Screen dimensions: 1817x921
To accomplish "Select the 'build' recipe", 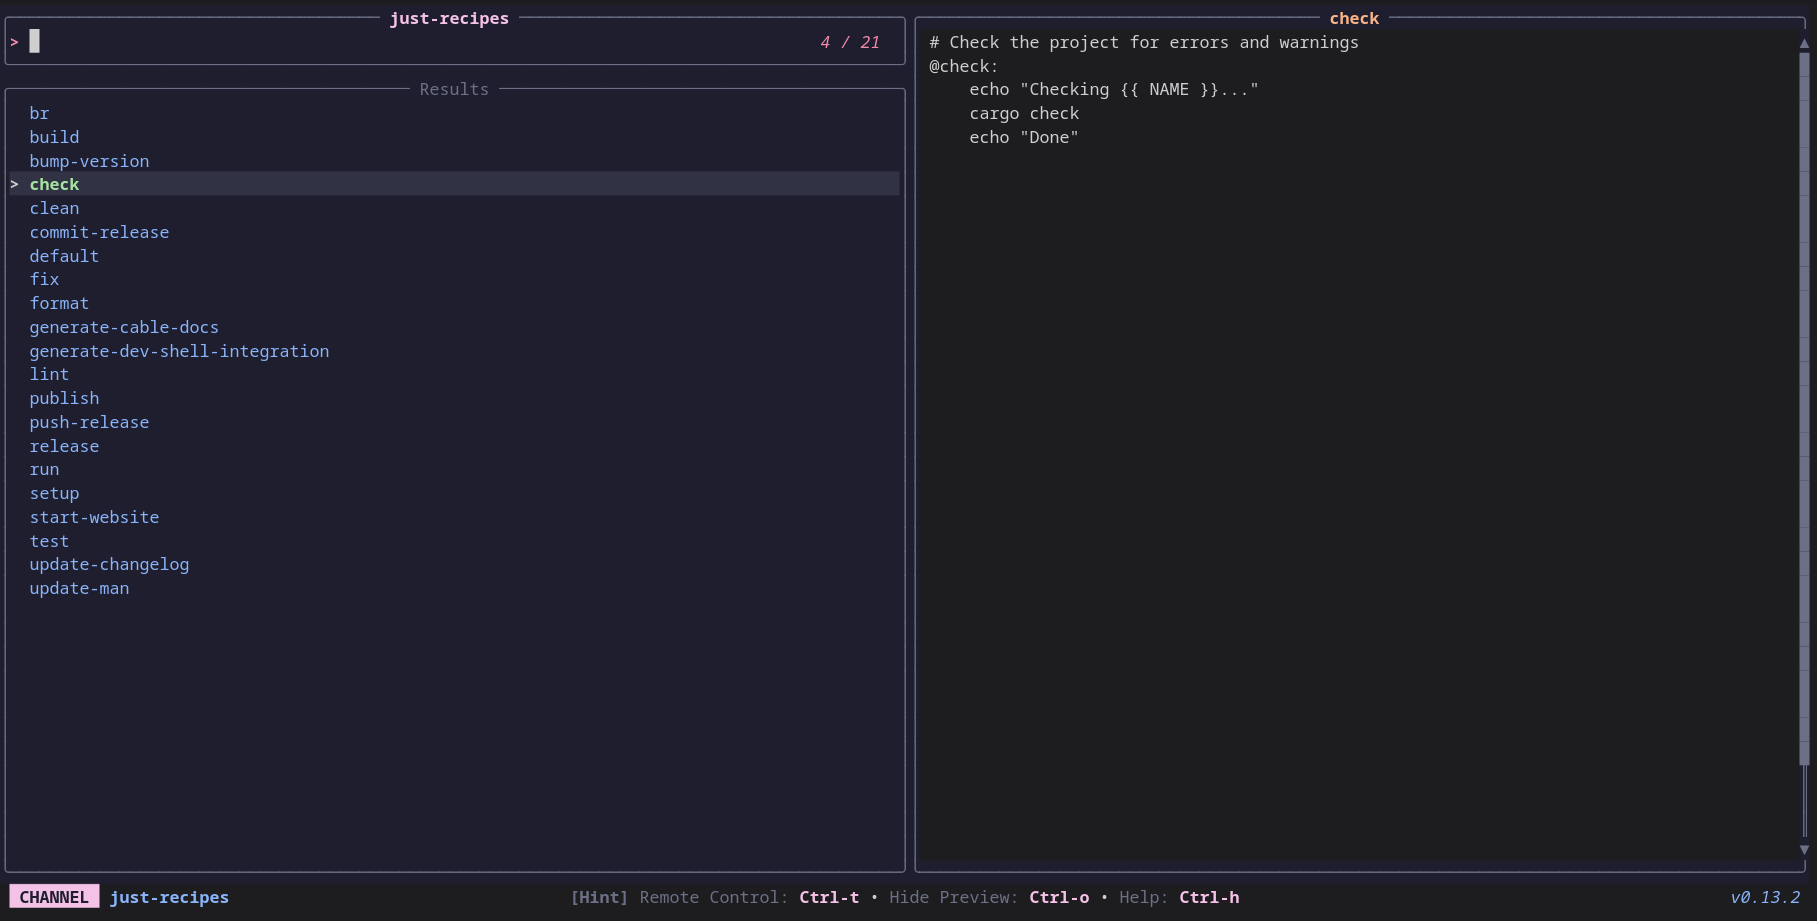I will 54,137.
